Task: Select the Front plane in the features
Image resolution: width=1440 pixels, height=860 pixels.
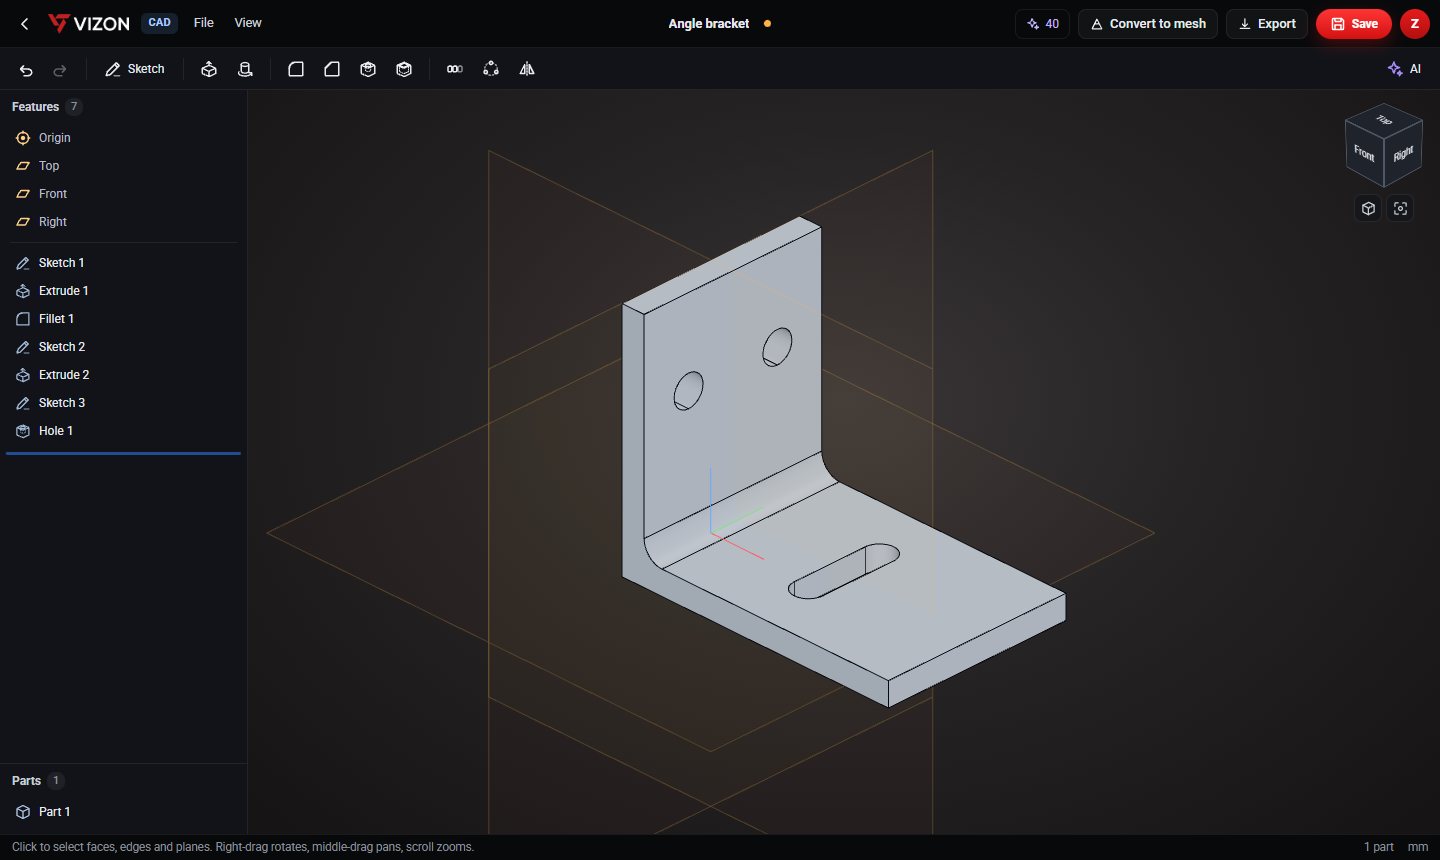Action: (123, 194)
